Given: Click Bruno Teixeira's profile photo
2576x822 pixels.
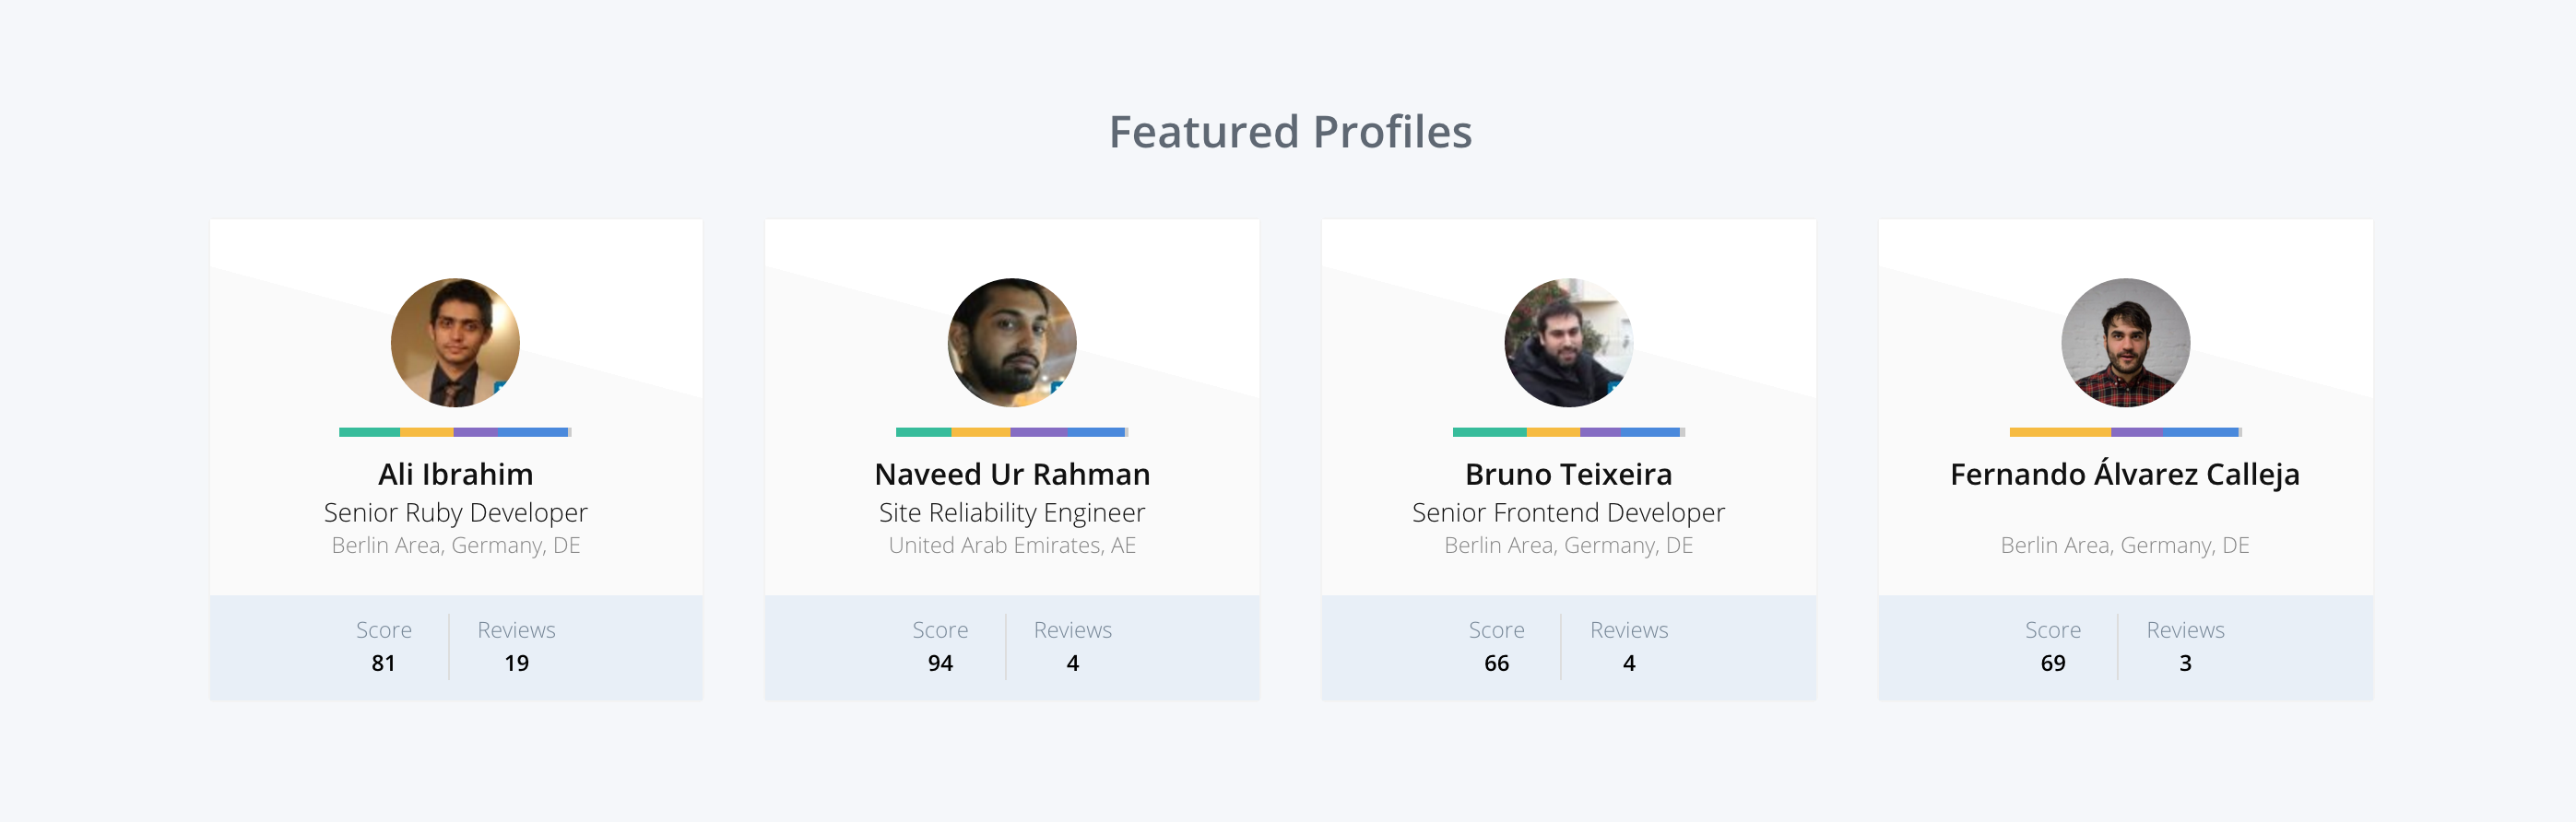Looking at the screenshot, I should (x=1568, y=342).
